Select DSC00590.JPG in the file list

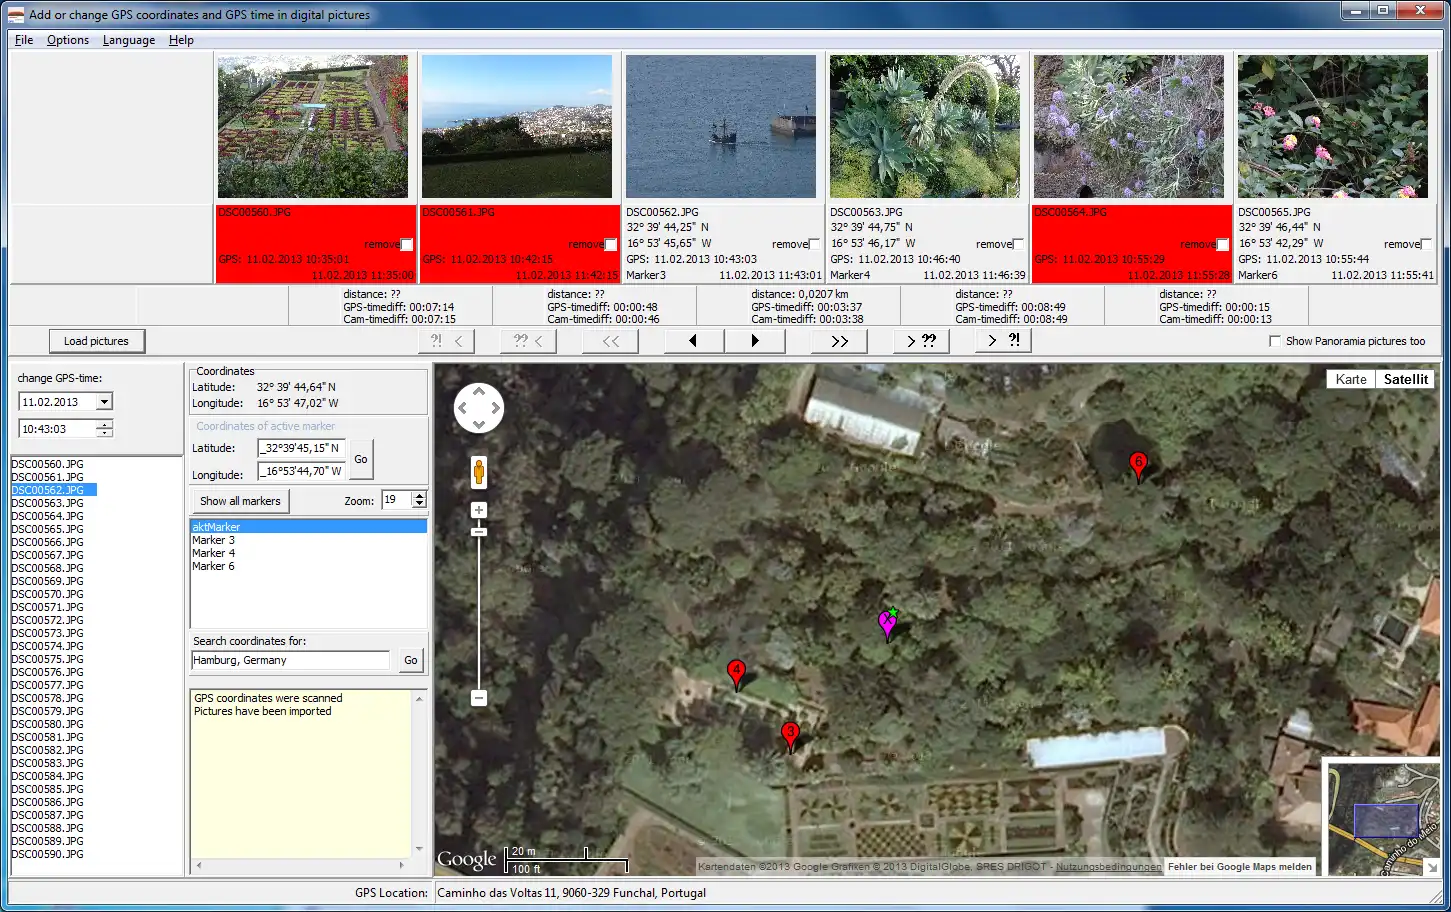pyautogui.click(x=48, y=854)
